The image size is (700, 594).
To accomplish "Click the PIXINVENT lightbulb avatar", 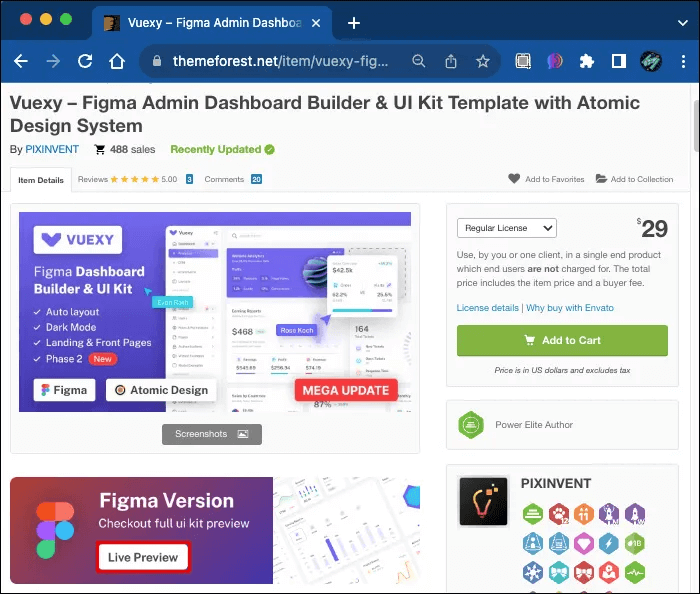I will click(483, 501).
